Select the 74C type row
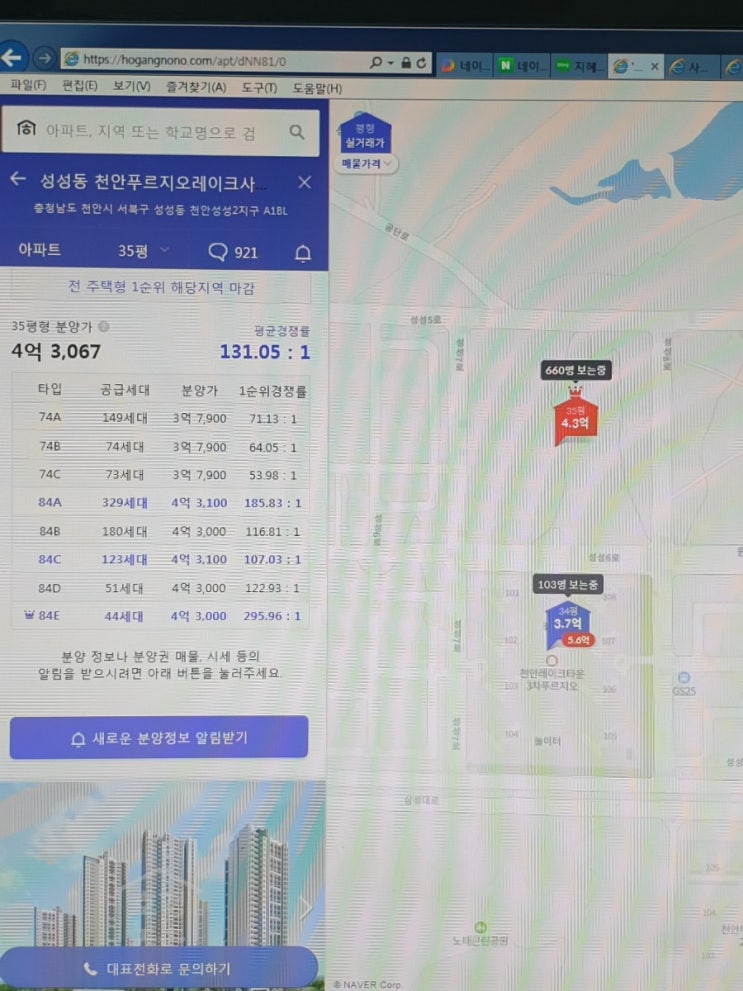The height and width of the screenshot is (991, 743). (x=160, y=474)
